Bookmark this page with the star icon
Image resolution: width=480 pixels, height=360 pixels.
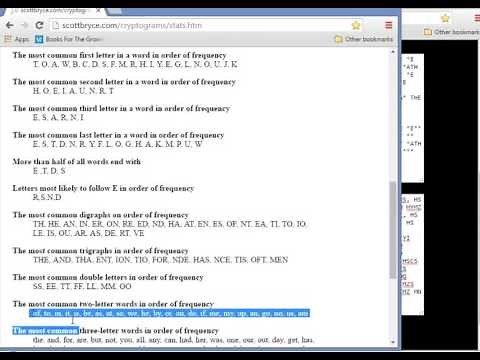point(356,25)
